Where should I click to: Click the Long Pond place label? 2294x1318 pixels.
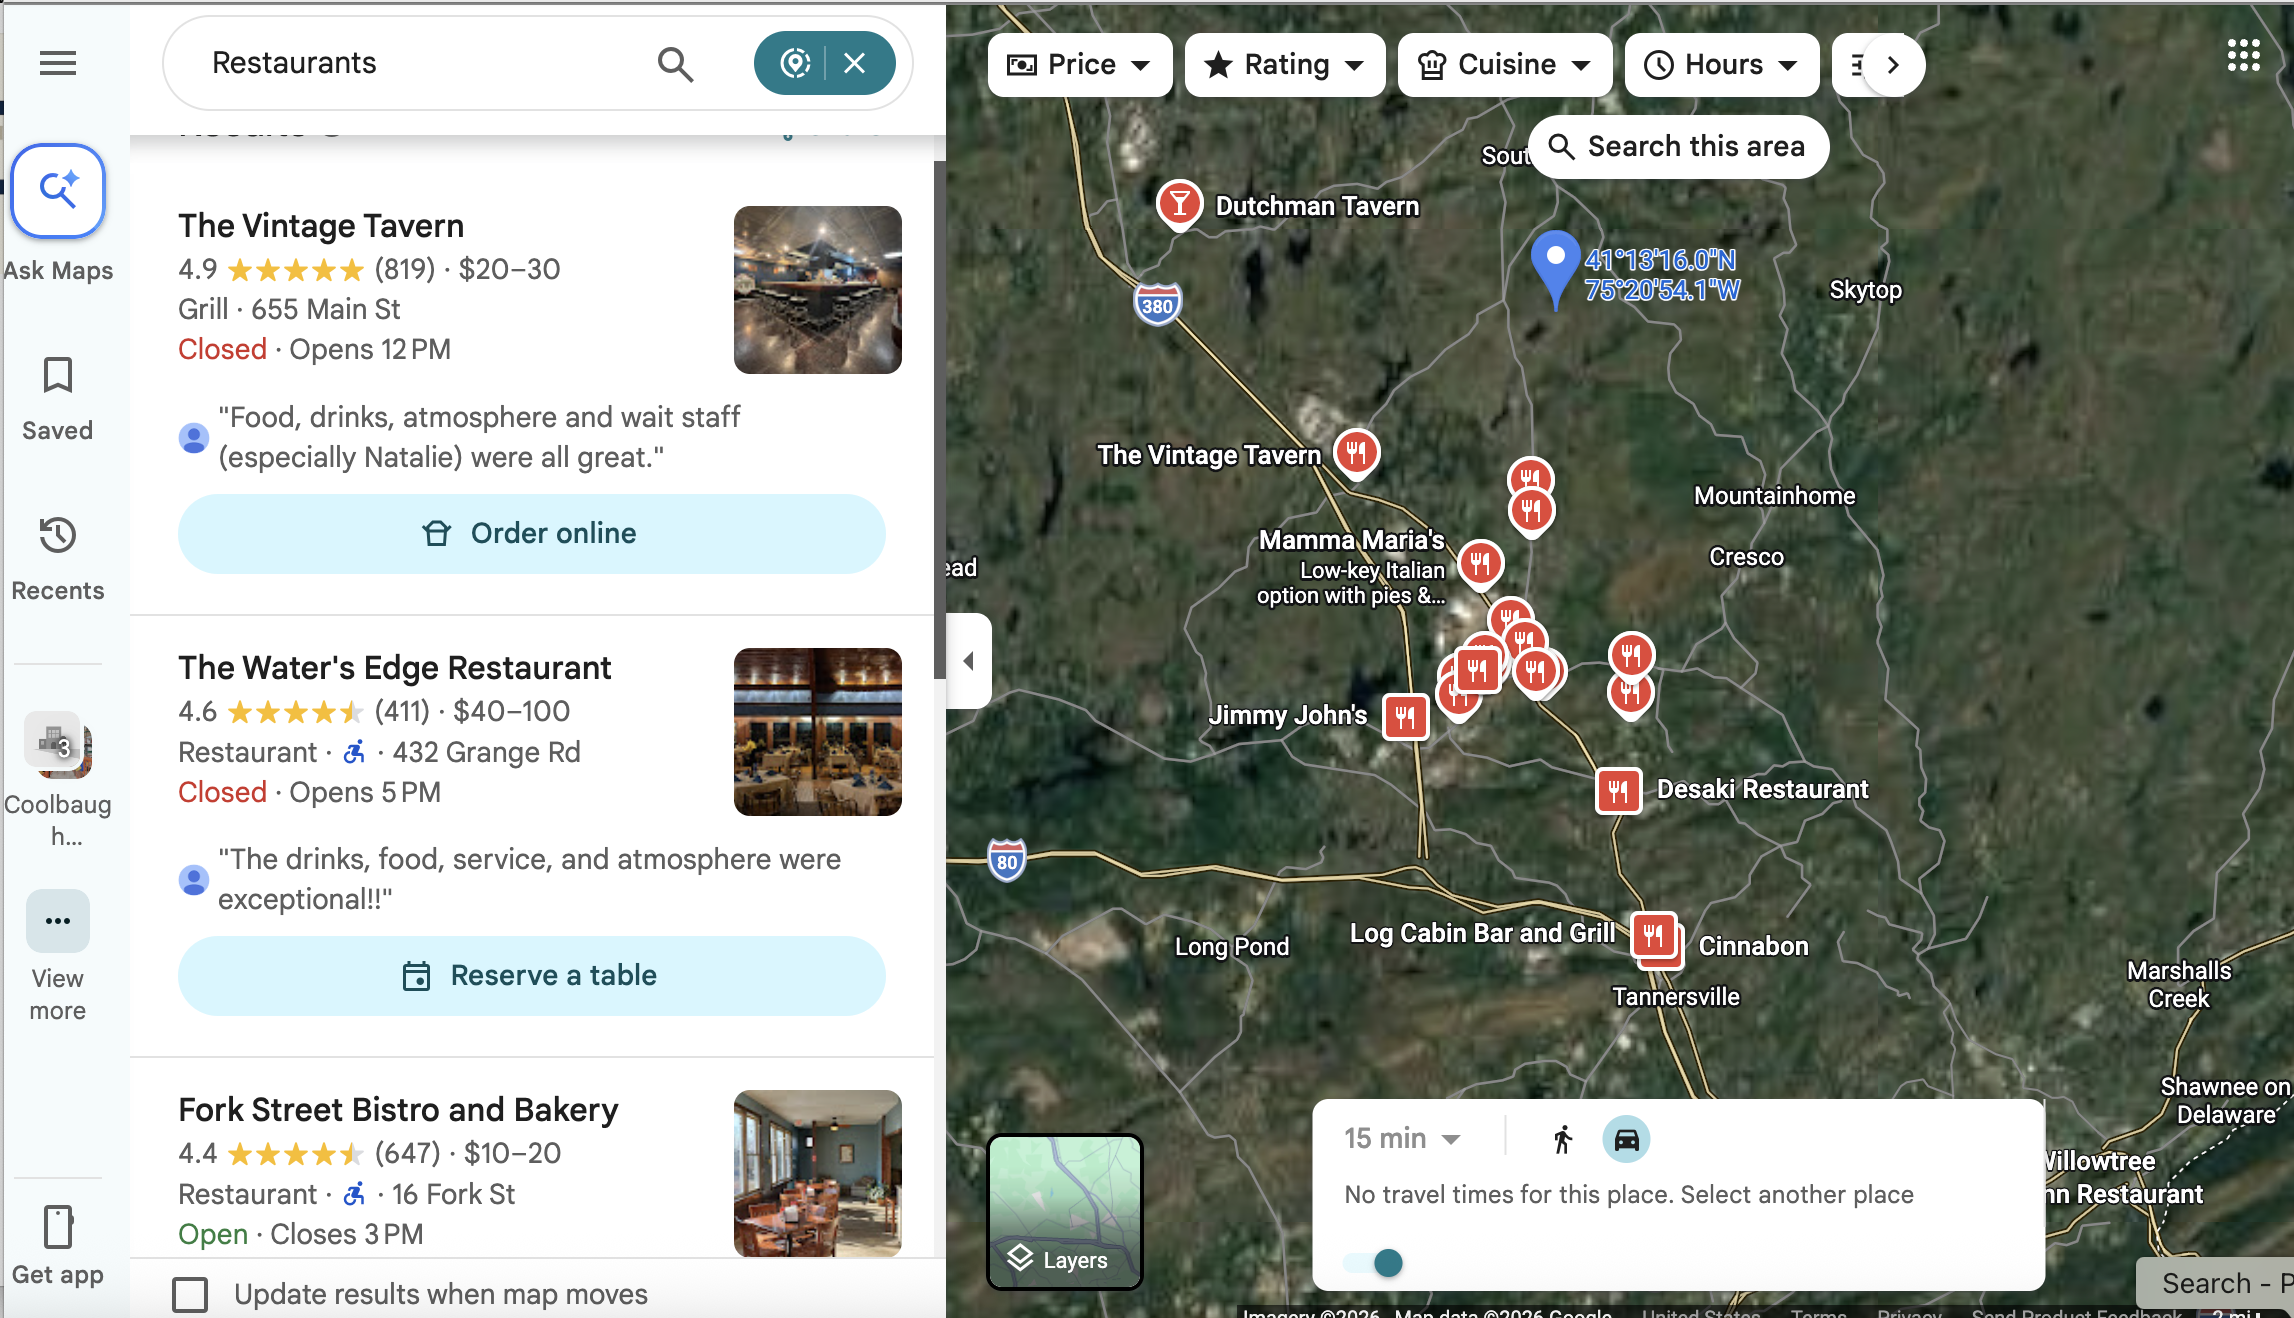tap(1232, 946)
